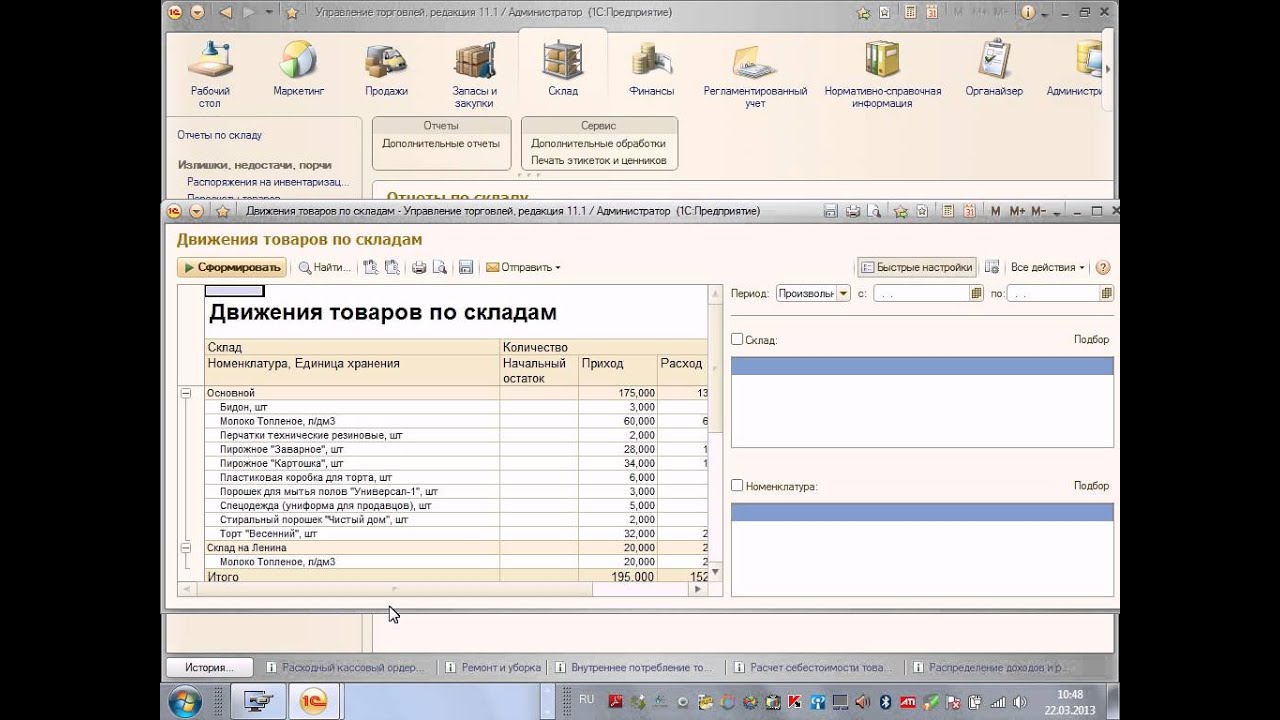Switch to Внутреннее потребление tab
1280x720 pixels.
point(634,667)
